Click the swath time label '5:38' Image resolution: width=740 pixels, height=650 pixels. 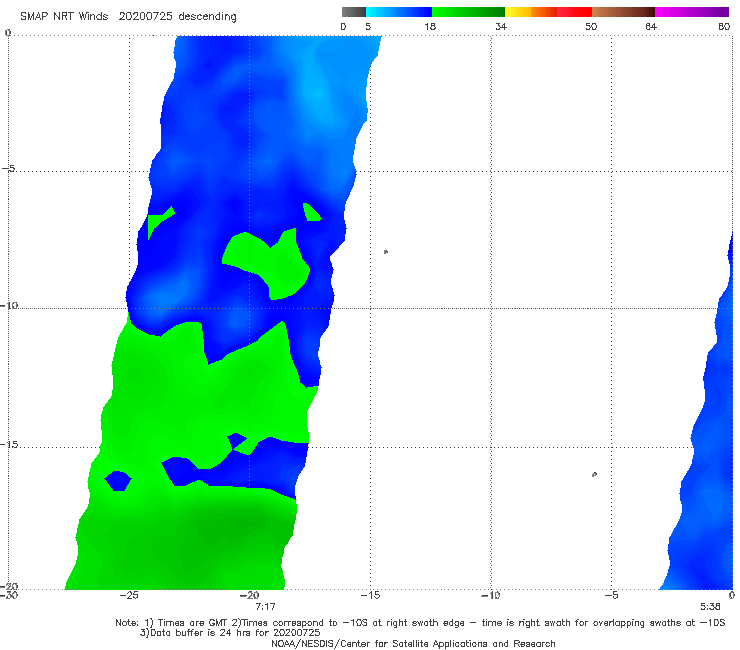click(710, 607)
